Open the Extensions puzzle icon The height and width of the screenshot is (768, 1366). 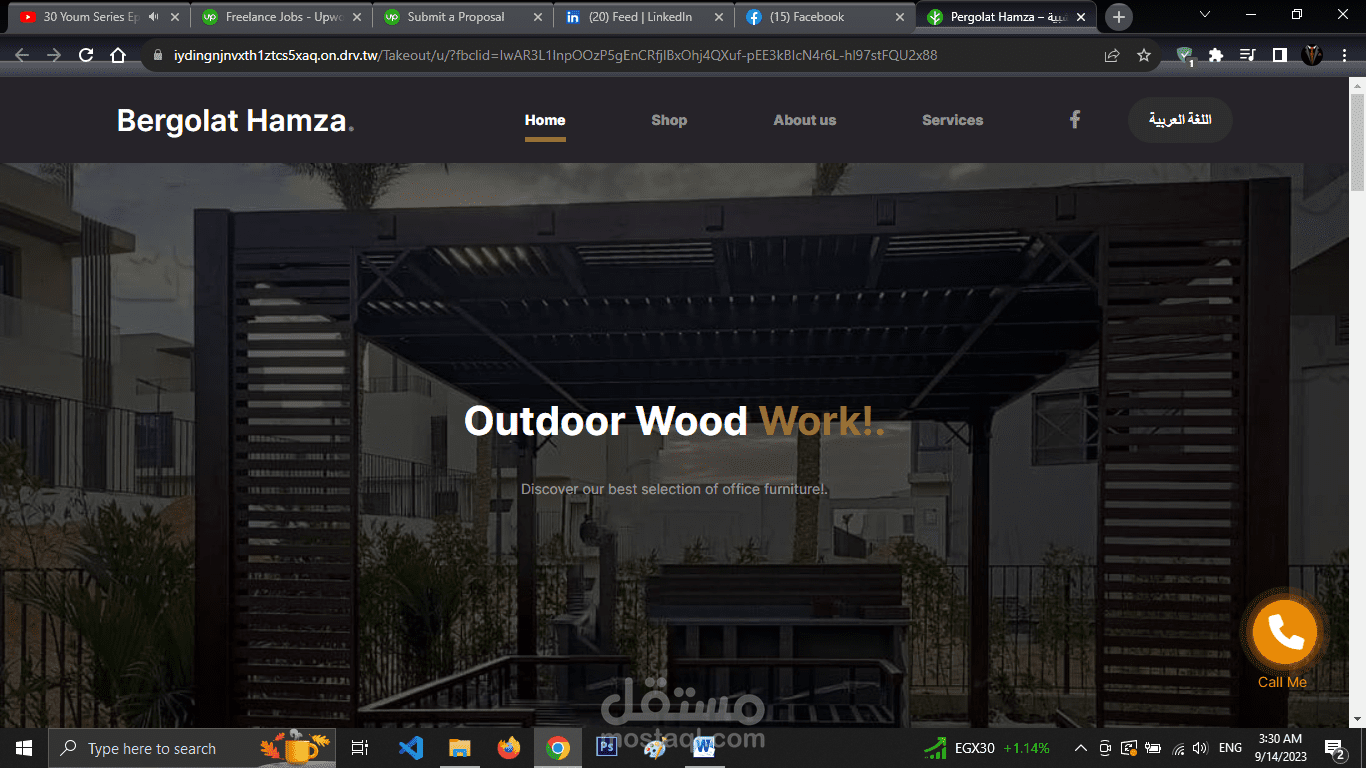(x=1216, y=56)
